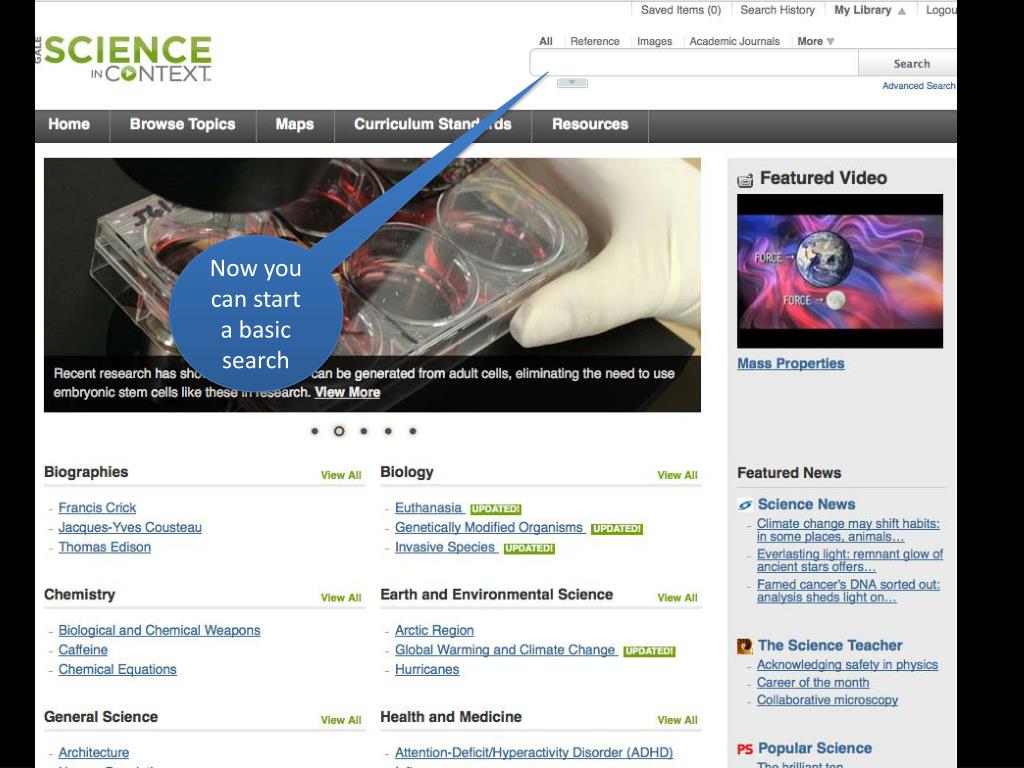Viewport: 1024px width, 768px height.
Task: Open Browse Topics in navigation bar
Action: click(x=182, y=125)
